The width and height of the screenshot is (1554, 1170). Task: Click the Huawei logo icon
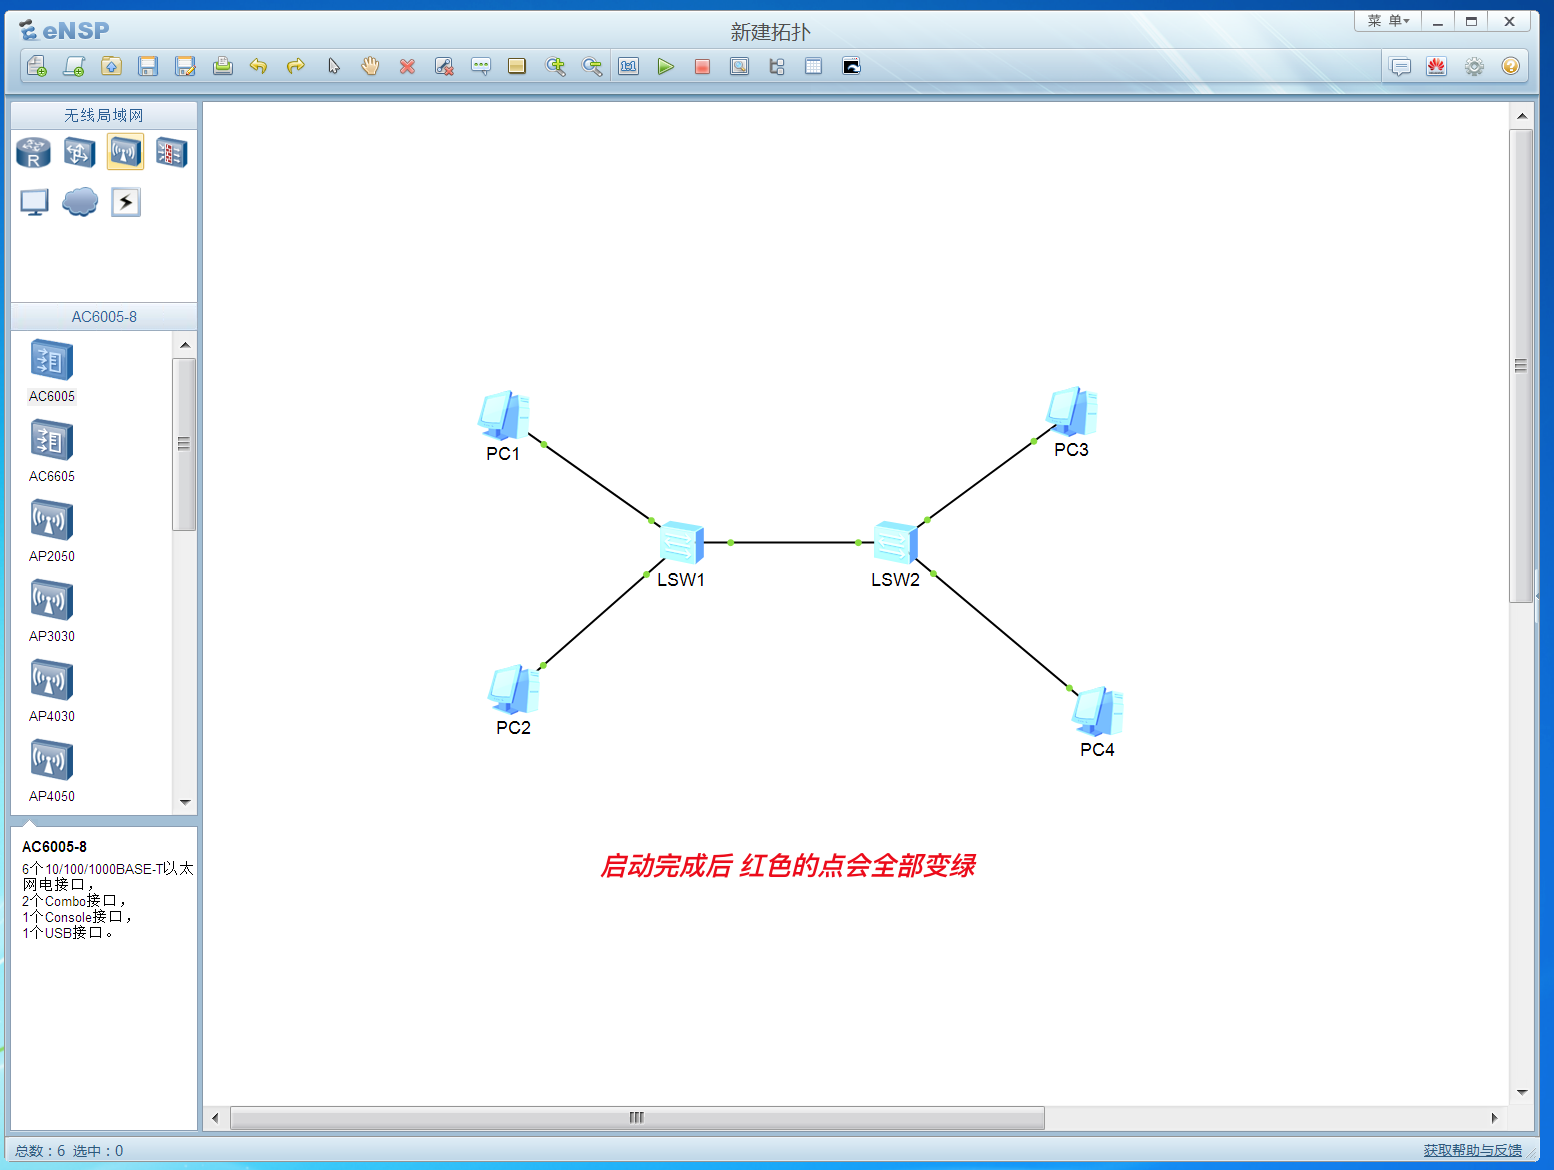(1437, 66)
